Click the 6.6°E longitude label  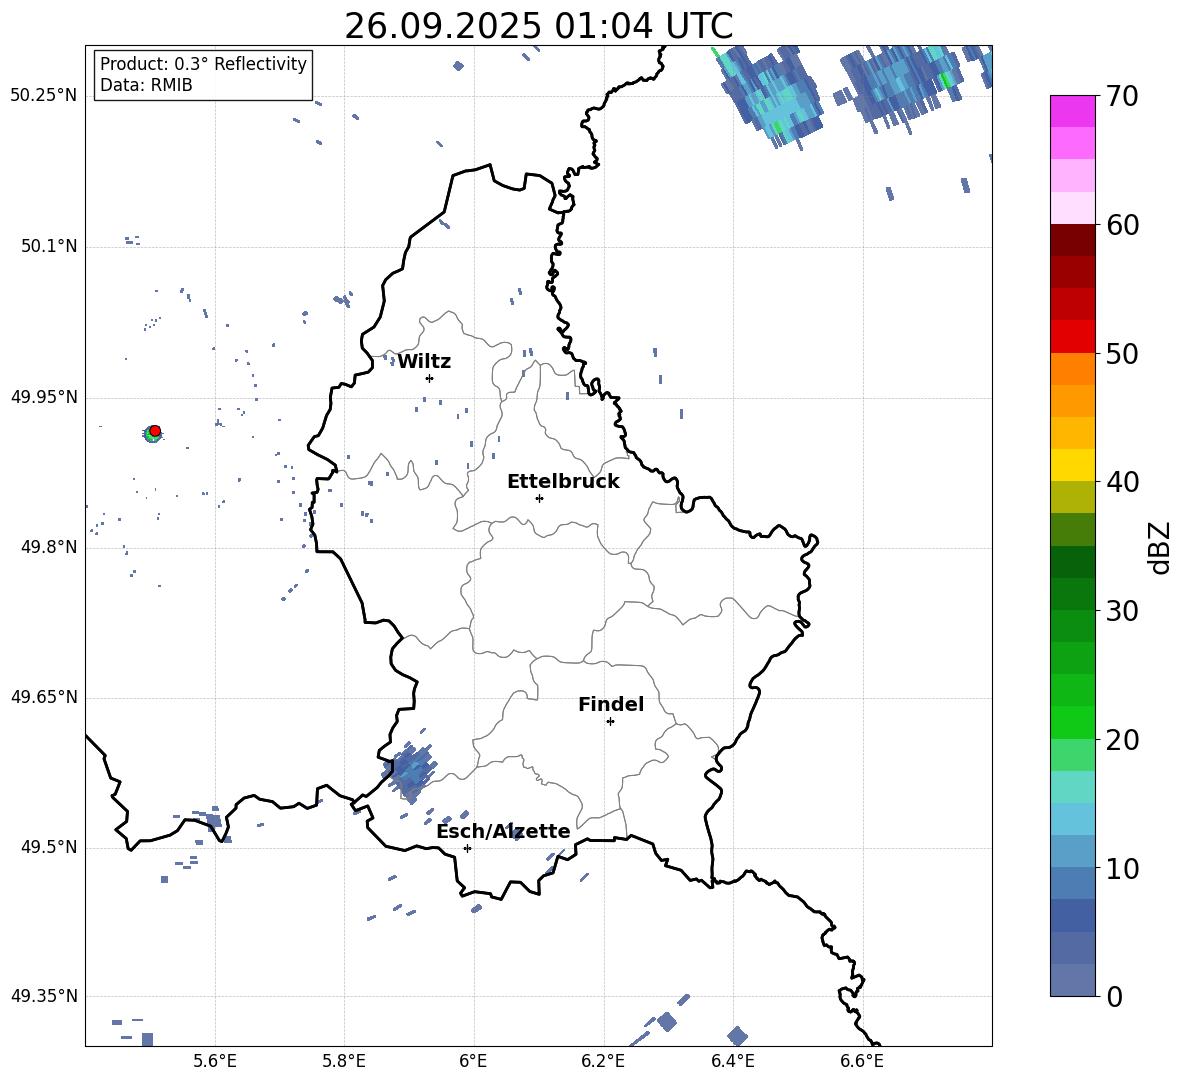tap(862, 1061)
